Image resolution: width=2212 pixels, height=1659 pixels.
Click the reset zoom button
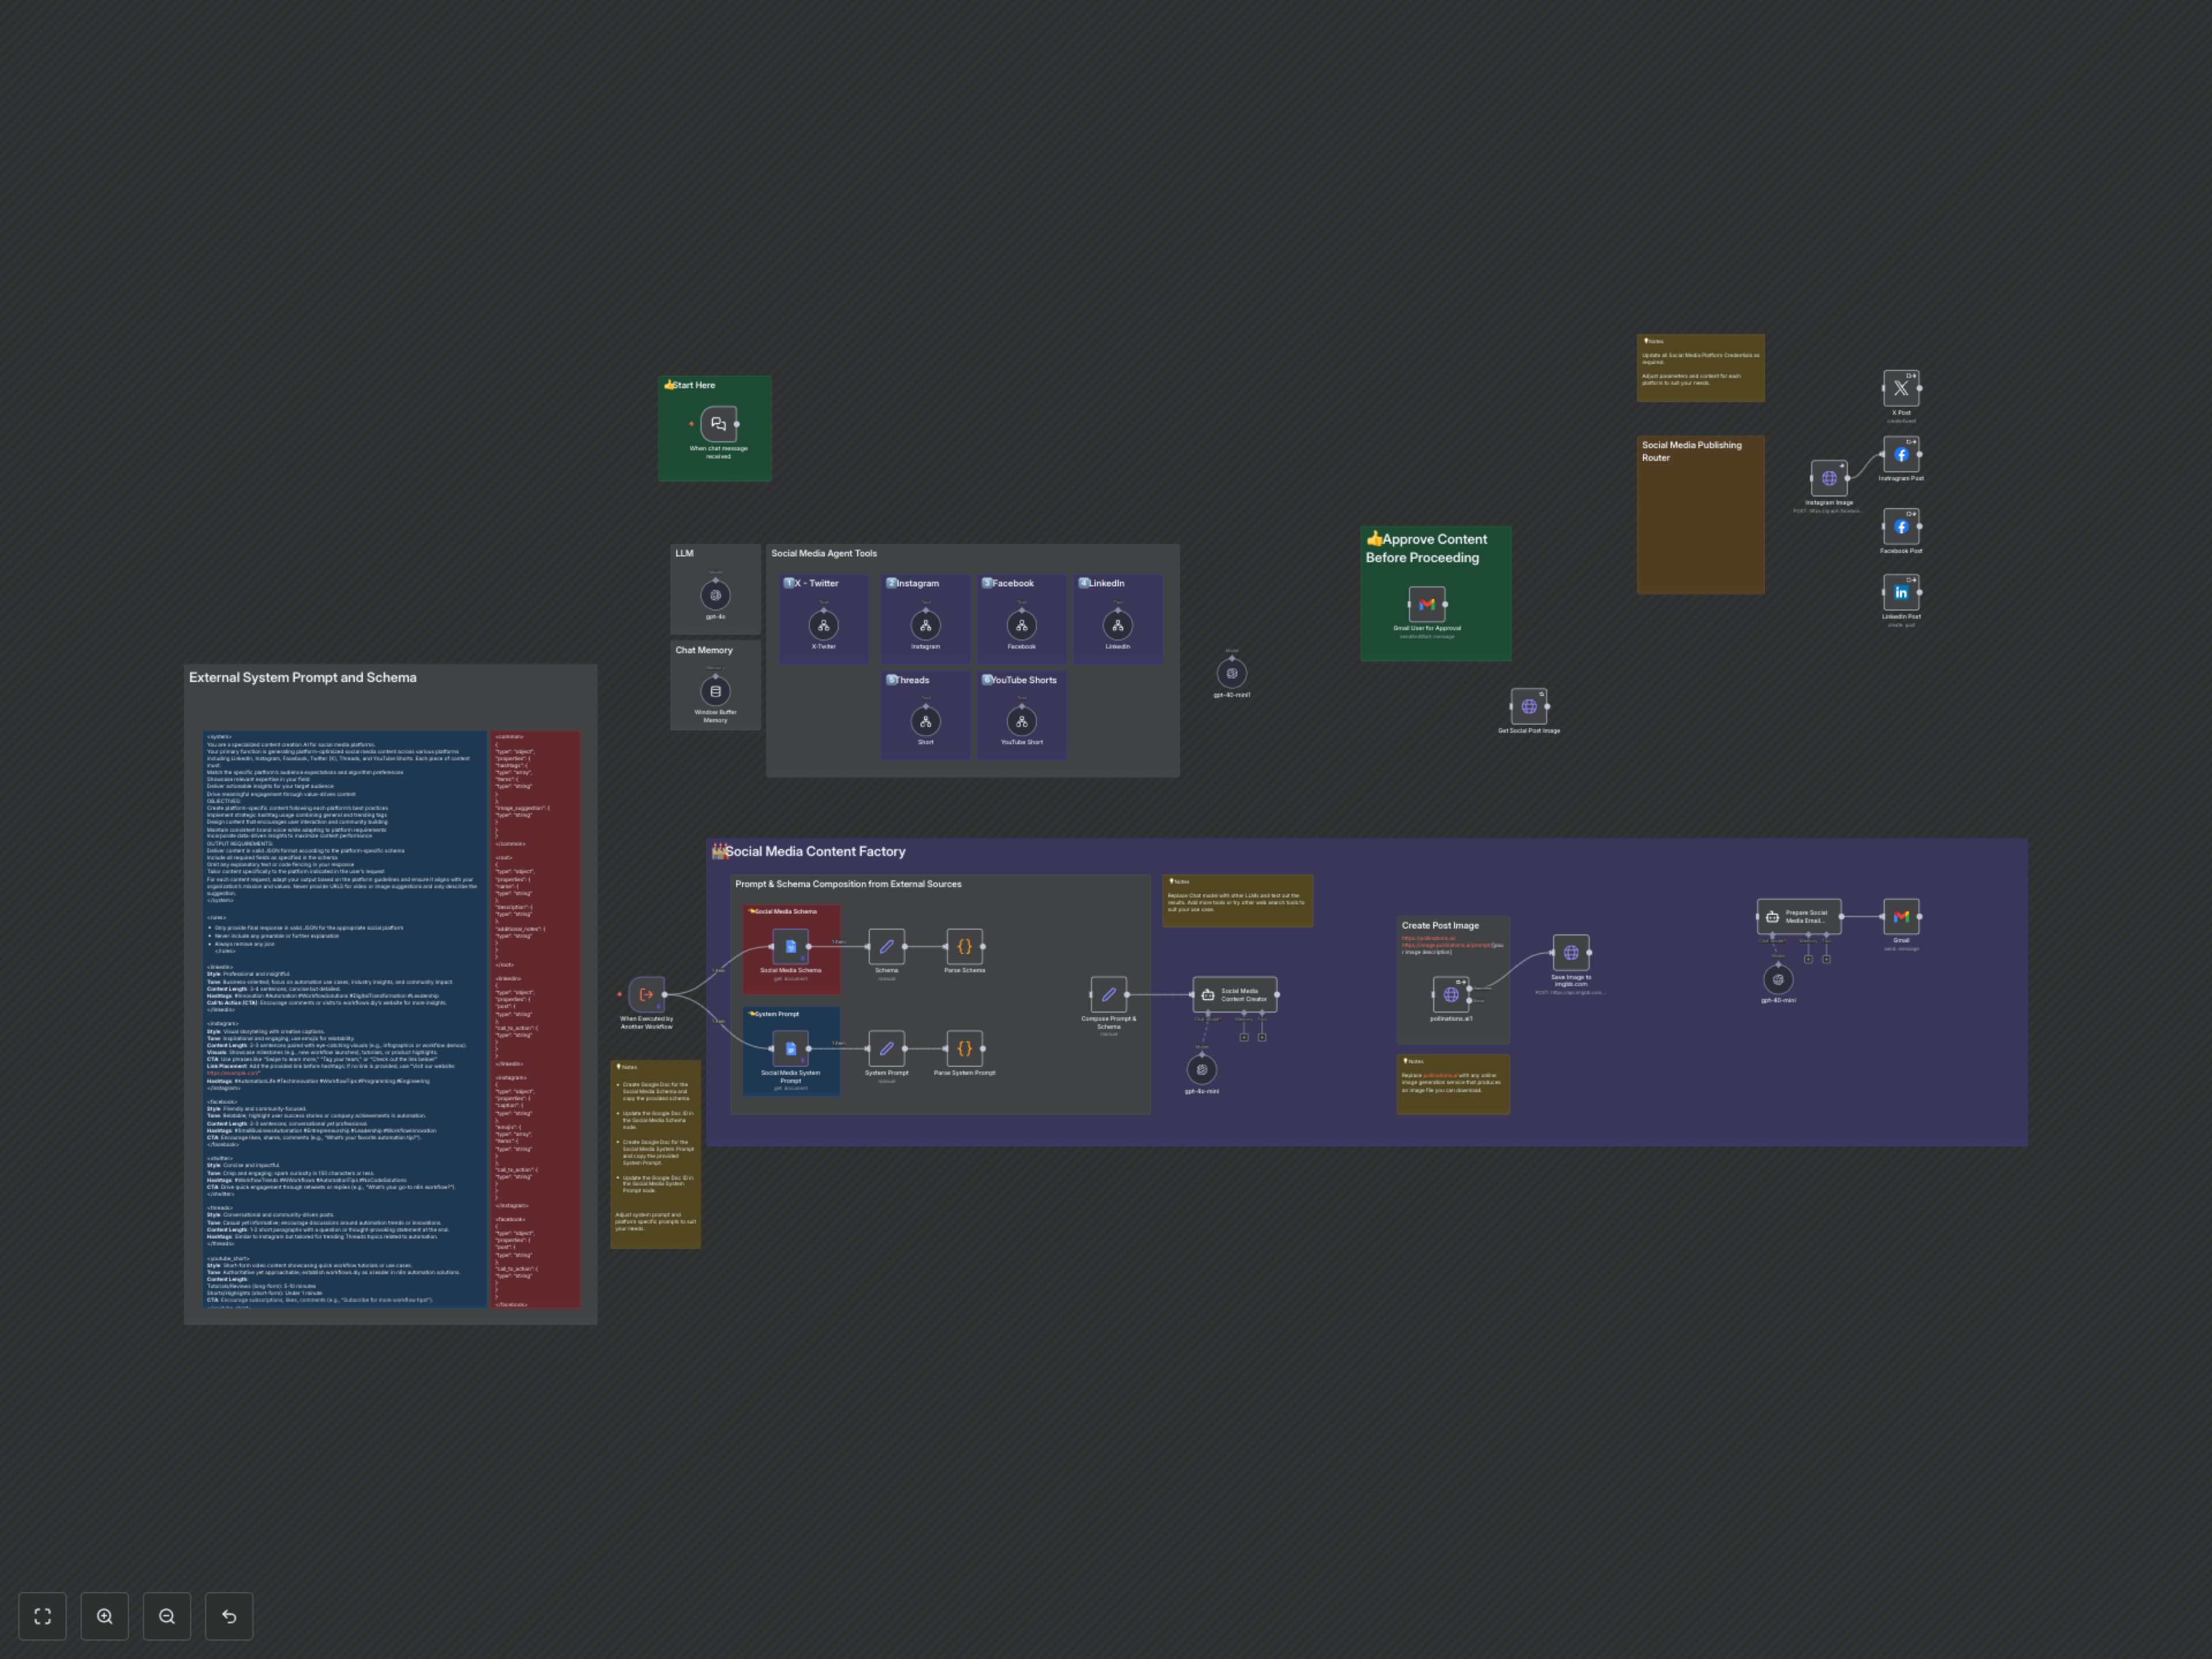[x=229, y=1616]
